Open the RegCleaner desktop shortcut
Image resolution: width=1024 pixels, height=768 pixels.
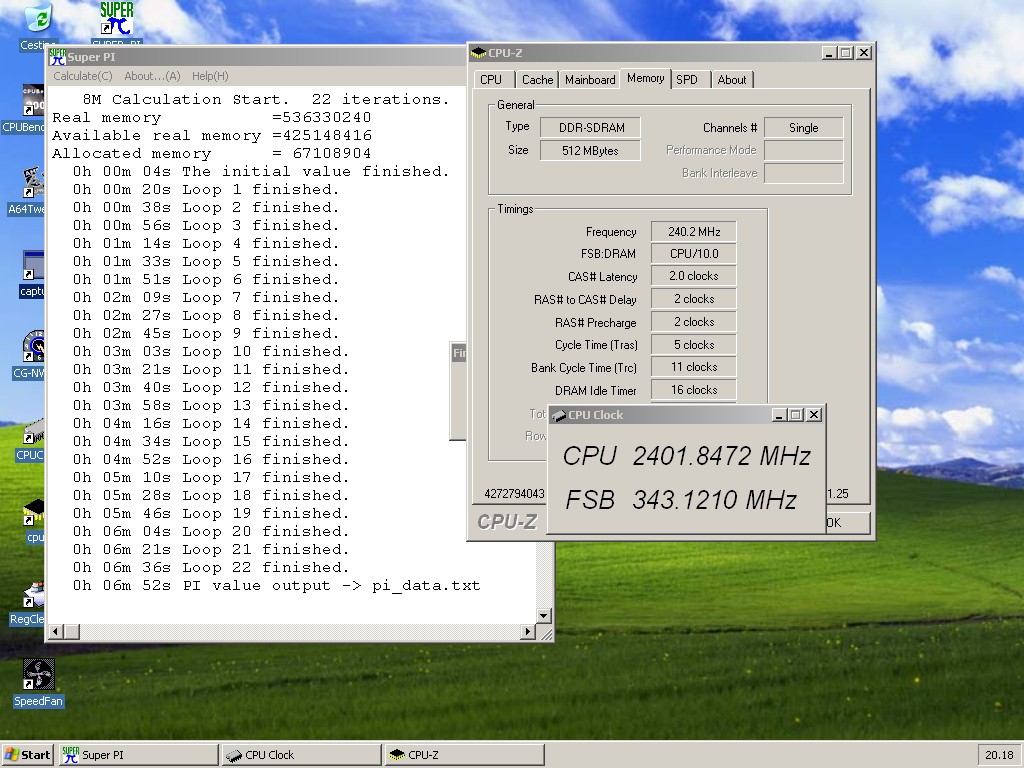point(34,598)
